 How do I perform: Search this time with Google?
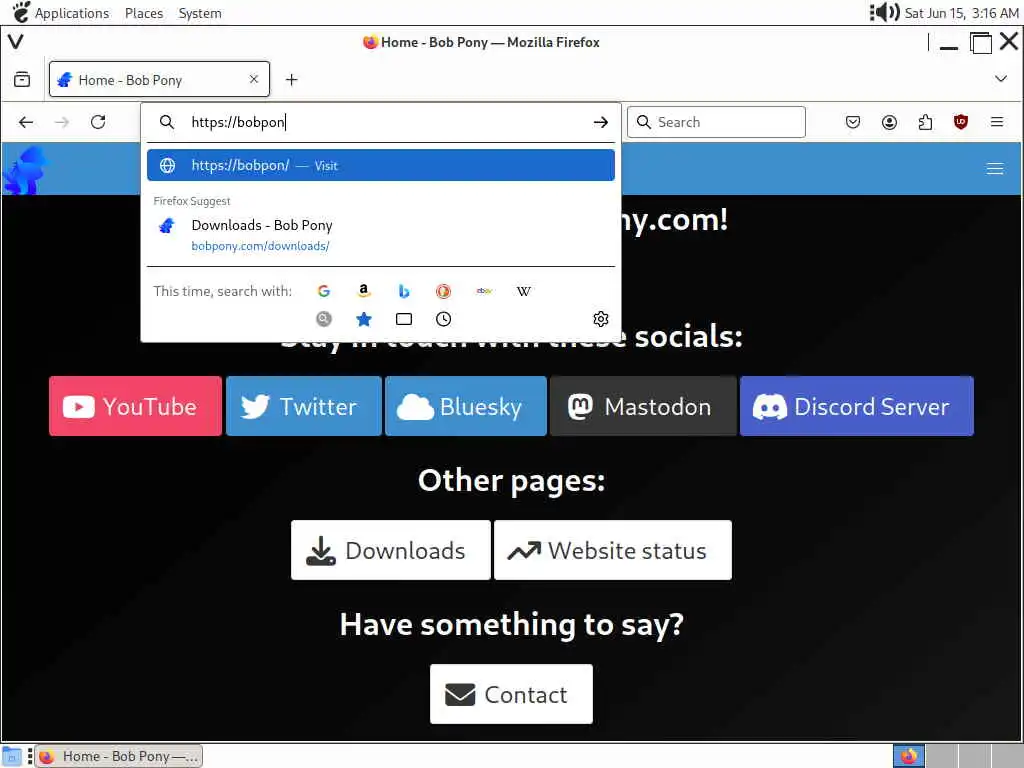click(x=324, y=291)
